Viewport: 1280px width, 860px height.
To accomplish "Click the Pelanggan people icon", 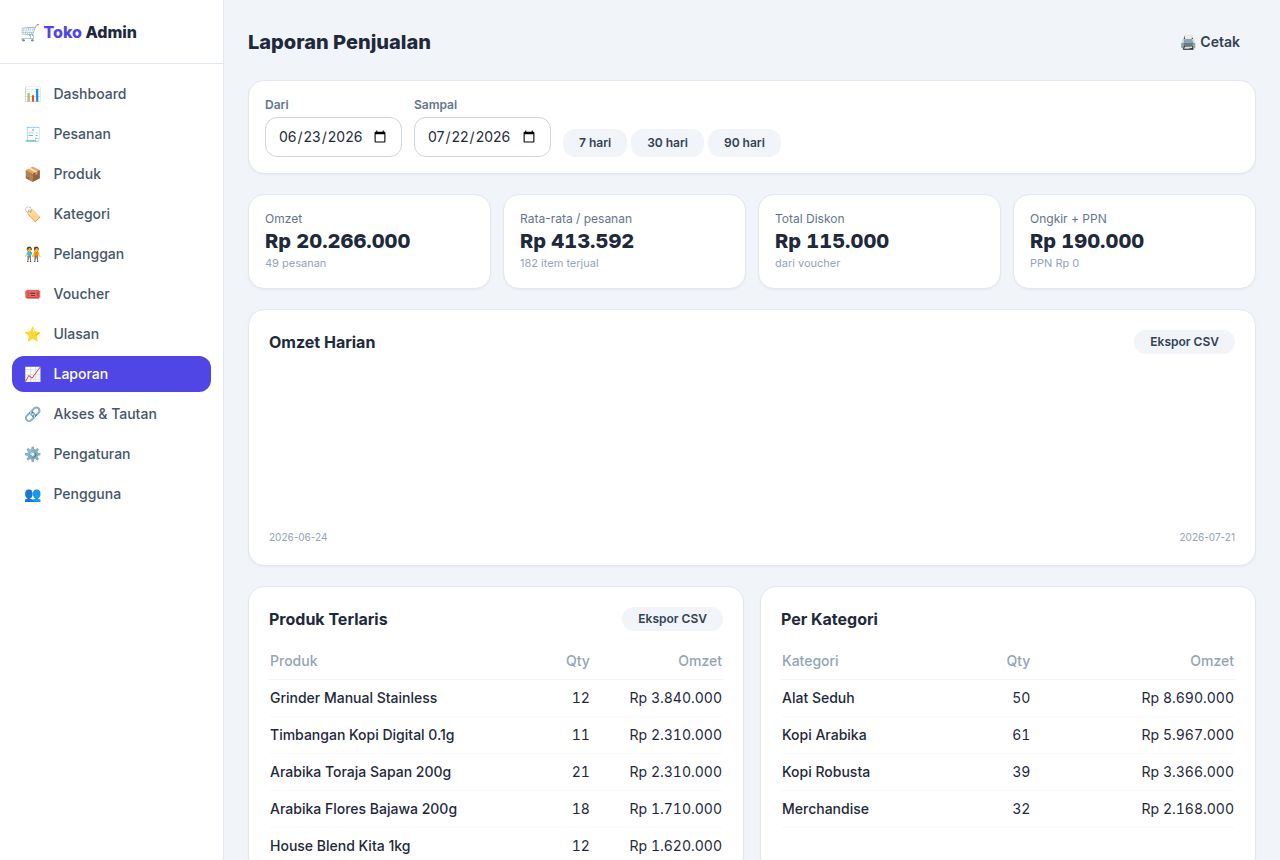I will [x=33, y=254].
